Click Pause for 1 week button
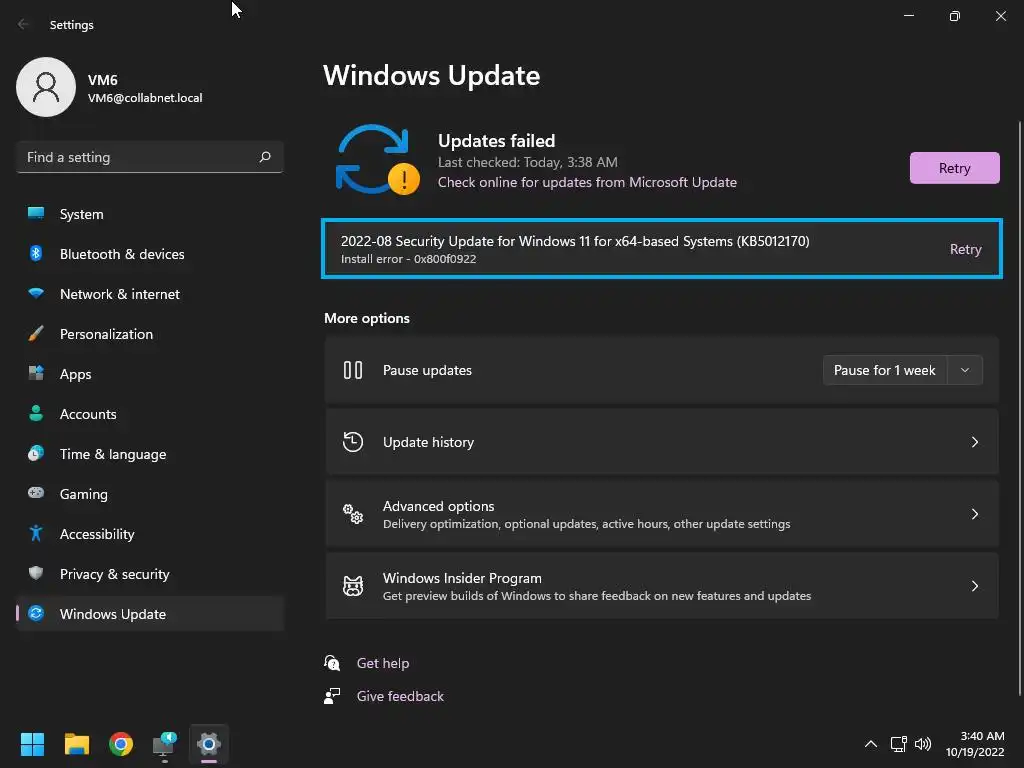Screen dimensions: 1024x768 coord(884,370)
